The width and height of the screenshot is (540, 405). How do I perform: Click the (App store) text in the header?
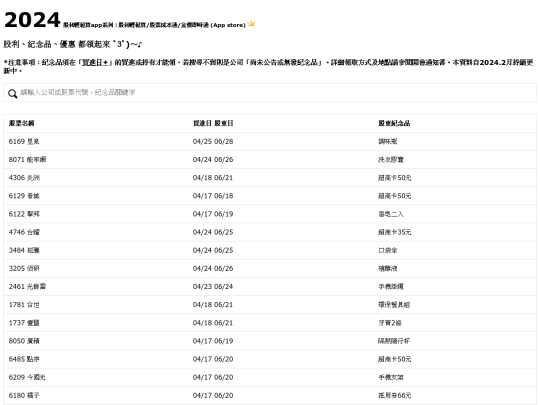coord(228,25)
